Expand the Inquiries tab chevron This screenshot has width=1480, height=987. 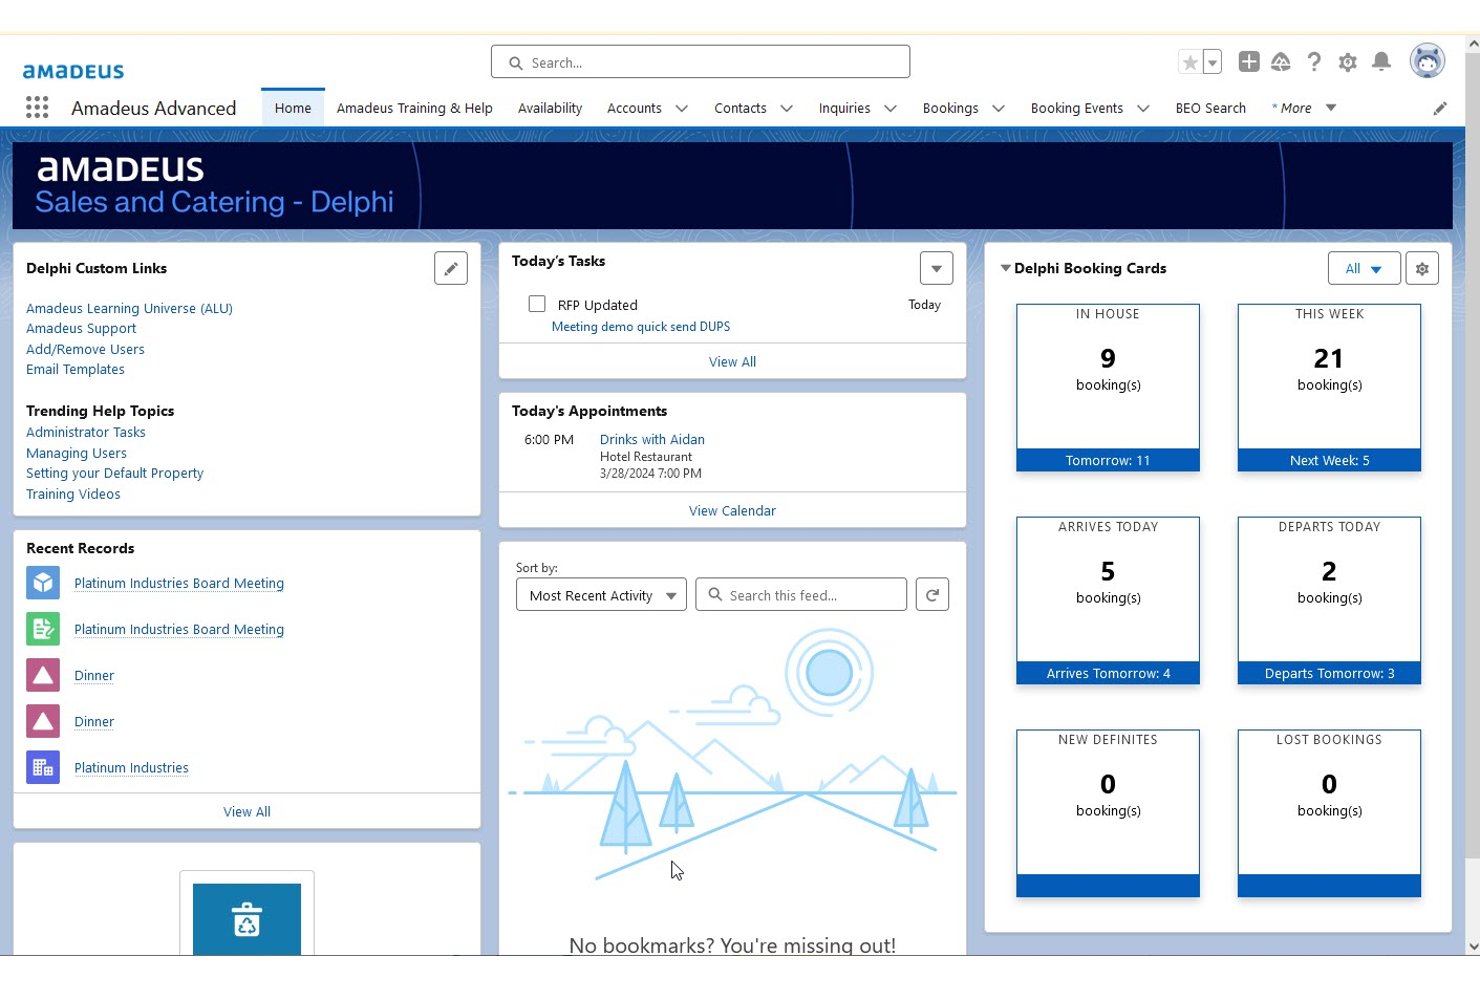[890, 108]
